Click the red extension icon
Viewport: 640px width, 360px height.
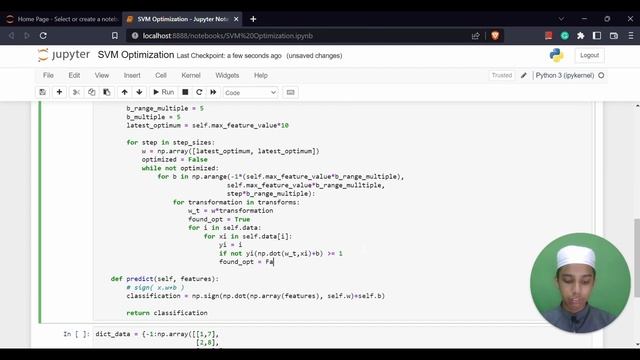549,36
